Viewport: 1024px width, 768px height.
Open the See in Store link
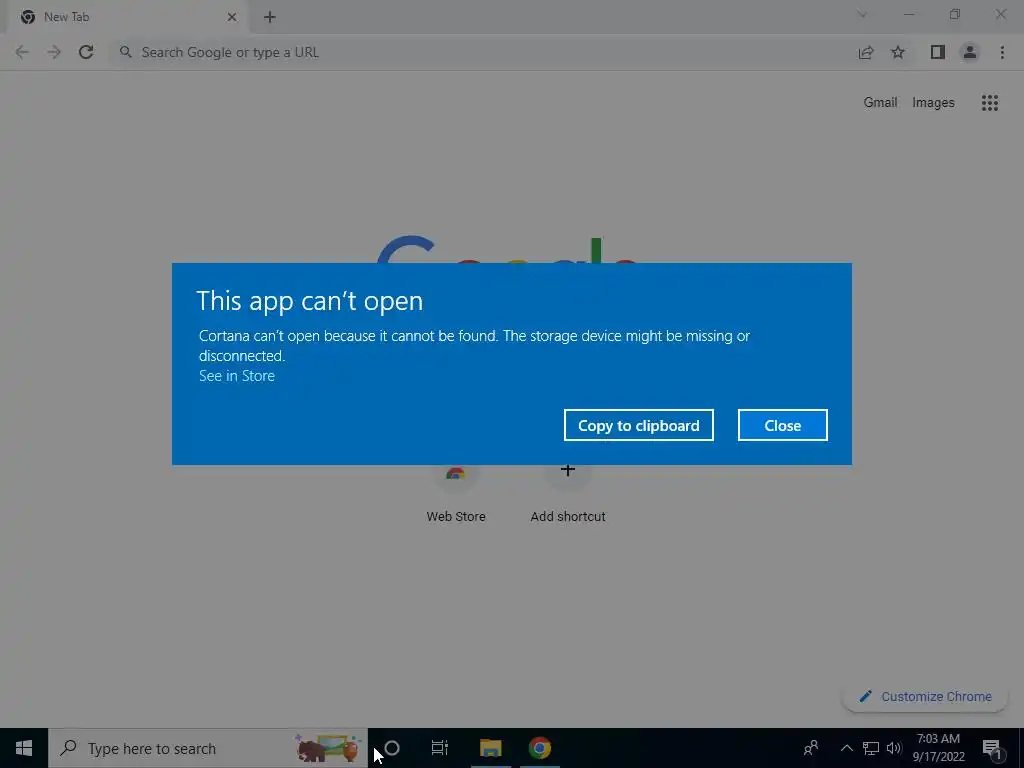point(236,376)
